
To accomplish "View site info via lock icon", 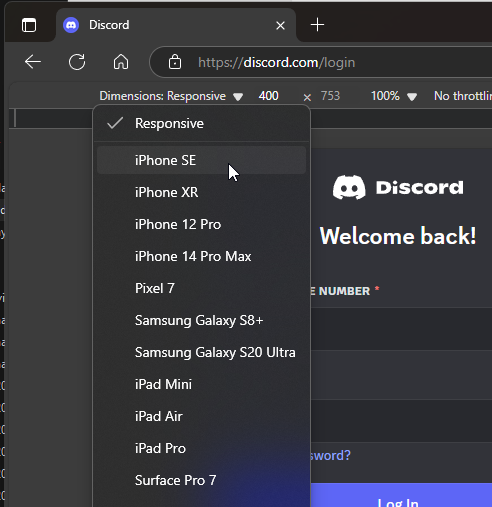I will (x=175, y=62).
